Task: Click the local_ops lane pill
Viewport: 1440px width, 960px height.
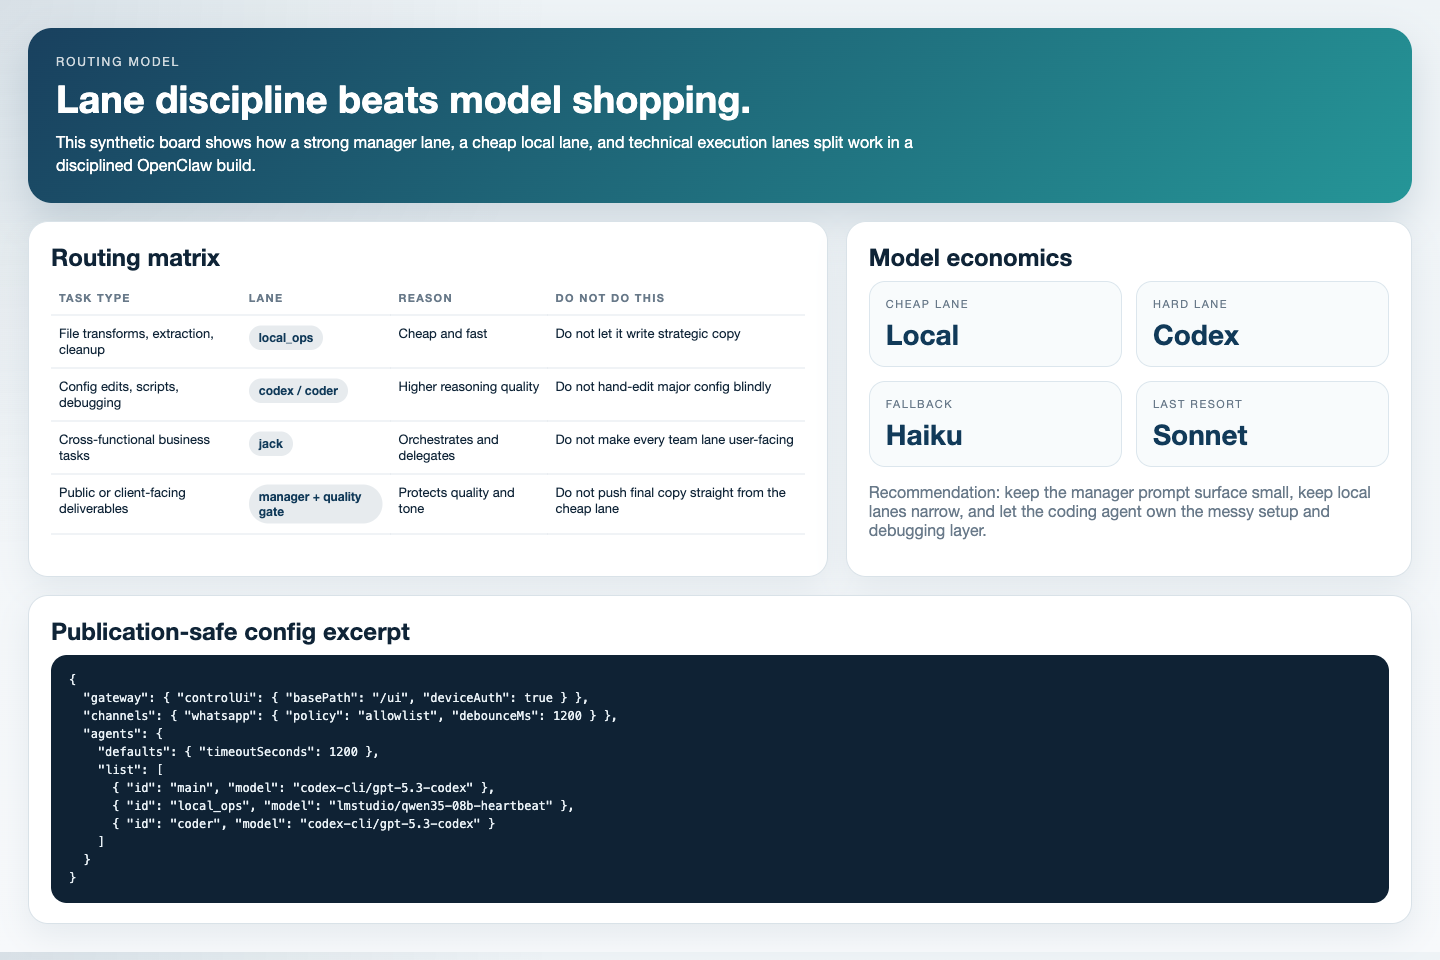Action: click(x=285, y=338)
